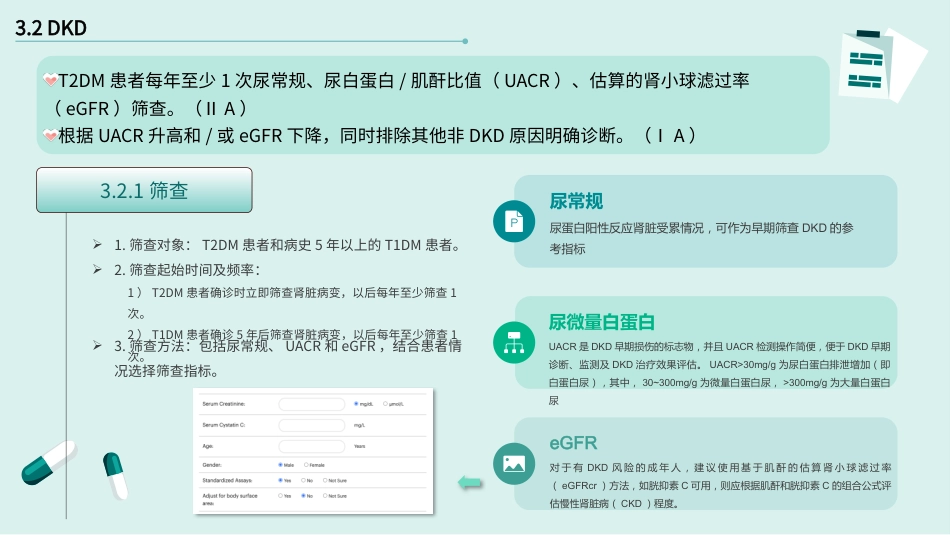
Task: Select Male gender radio button
Action: [x=281, y=465]
